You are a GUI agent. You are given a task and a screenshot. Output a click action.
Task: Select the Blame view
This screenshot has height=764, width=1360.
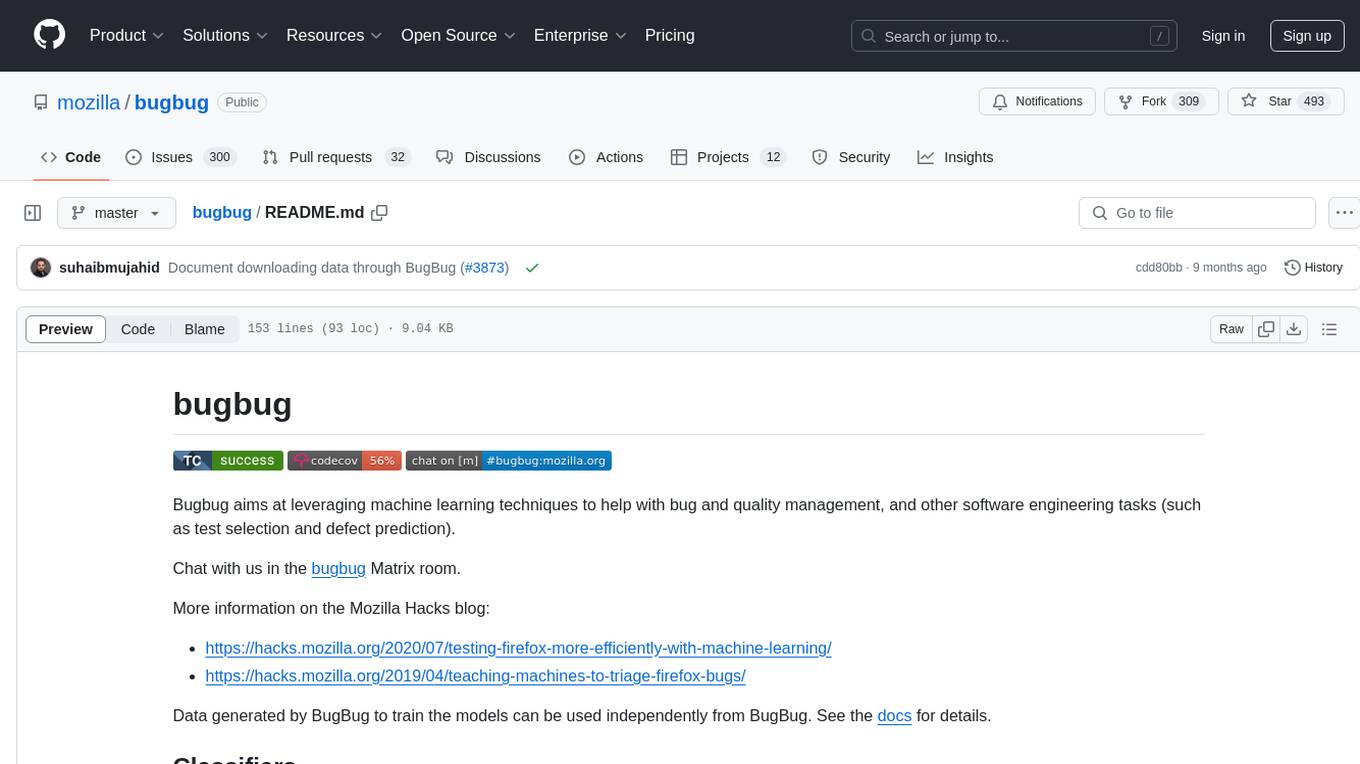tap(204, 329)
